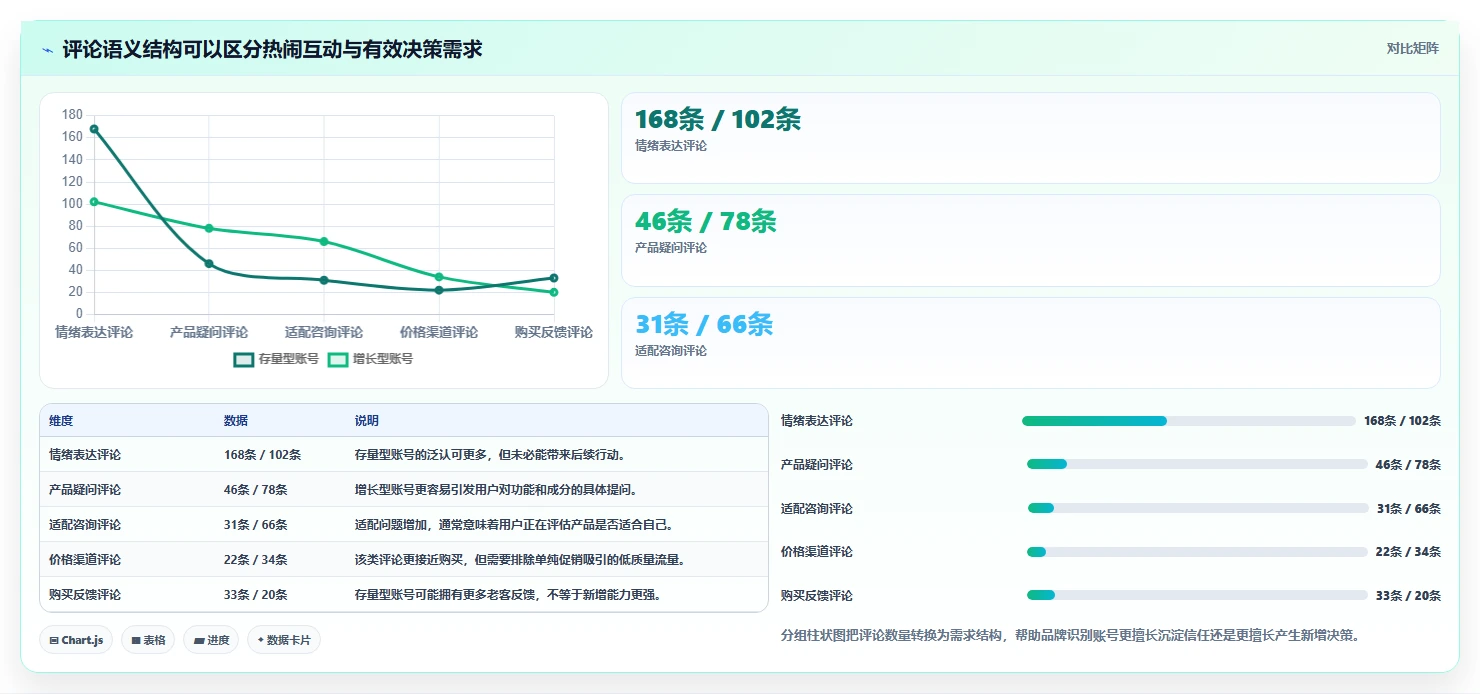Viewport: 1480px width, 694px height.
Task: Click the 数据卡片 tag
Action: (284, 640)
